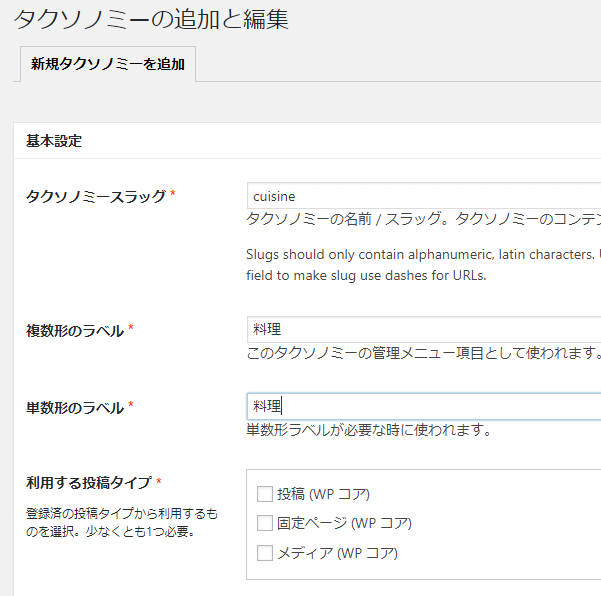Click the 固定ページ (WP コア) label text

tap(344, 523)
